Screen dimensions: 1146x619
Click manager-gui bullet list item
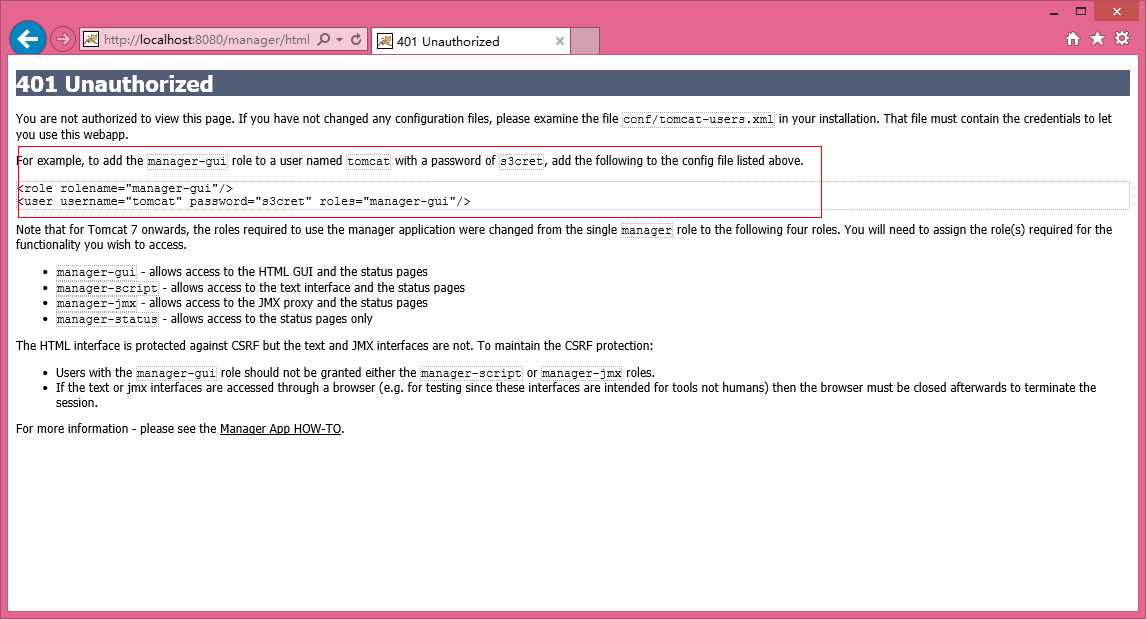(x=242, y=272)
